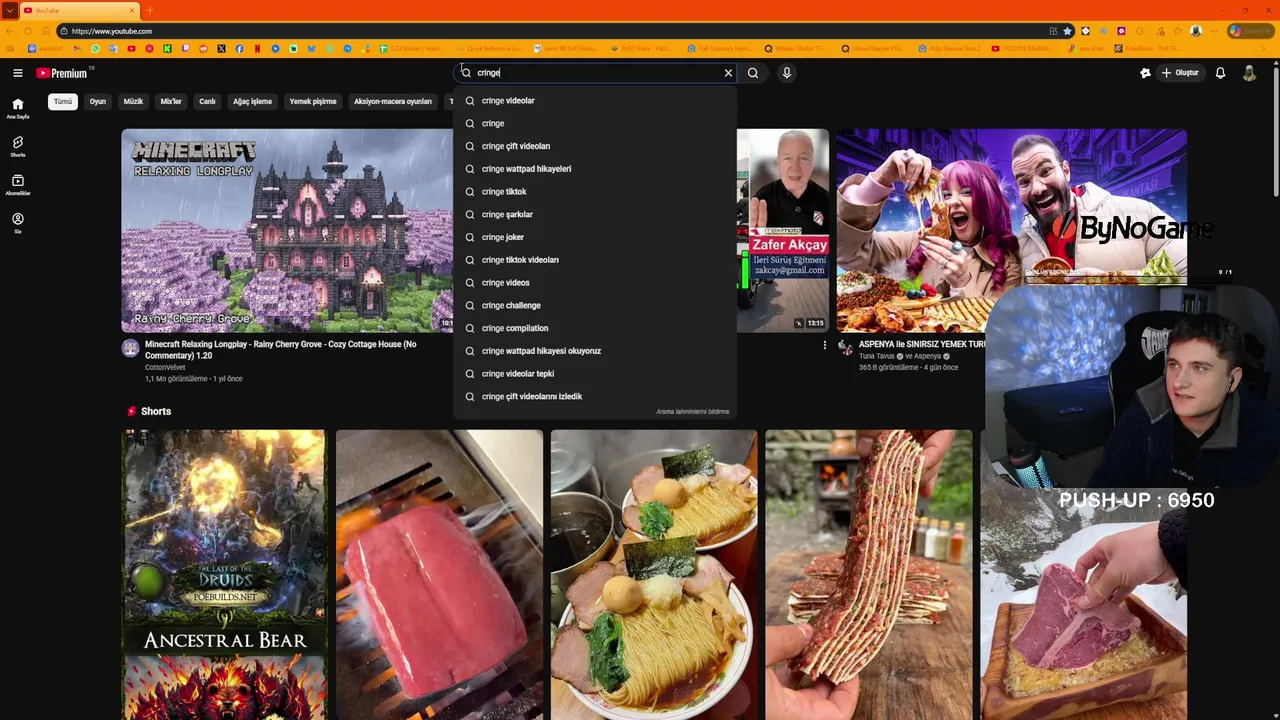
Task: Open the CottonVelvet channel link
Action: coord(165,368)
